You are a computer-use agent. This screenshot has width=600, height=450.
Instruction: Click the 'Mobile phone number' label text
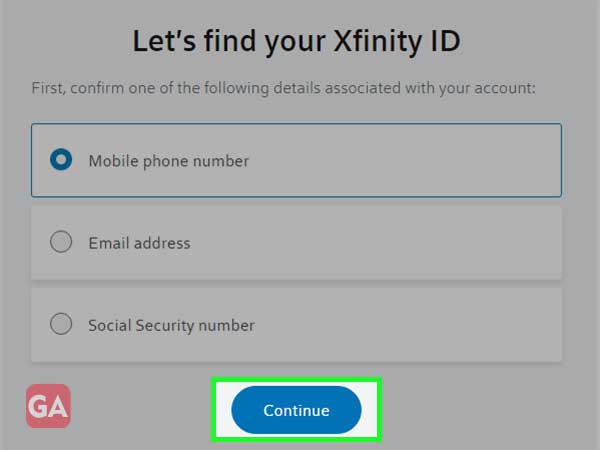point(169,161)
